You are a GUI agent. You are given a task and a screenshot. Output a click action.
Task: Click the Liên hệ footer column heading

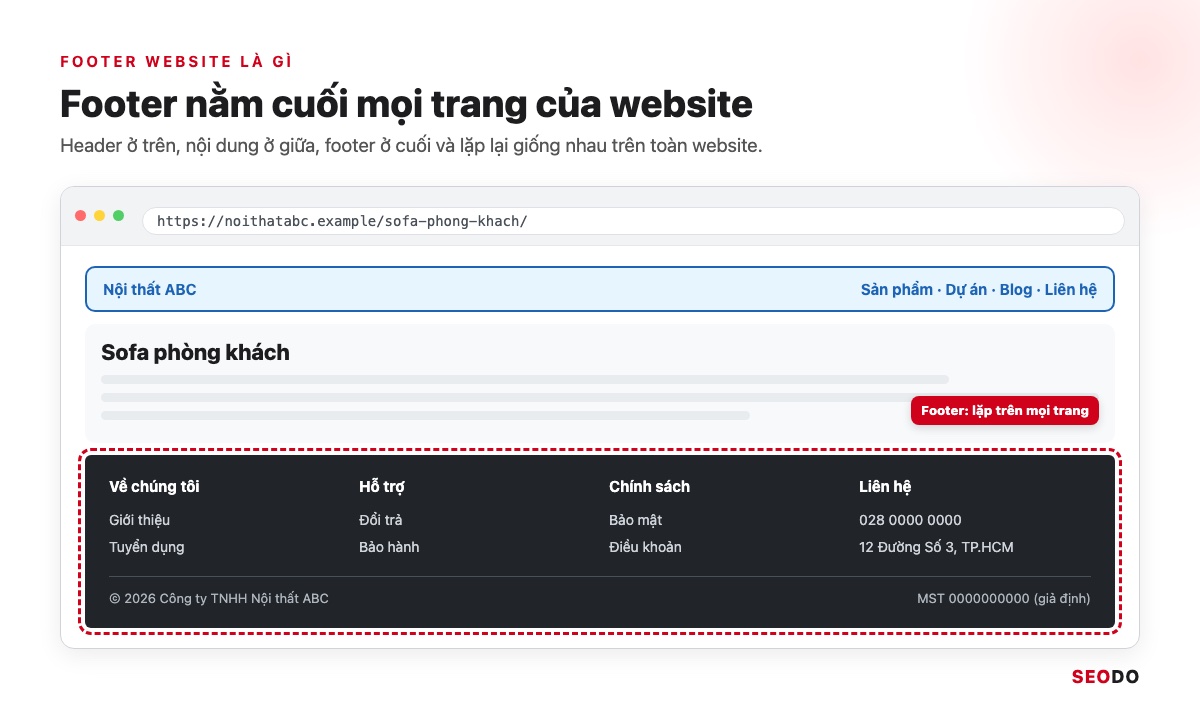(885, 487)
